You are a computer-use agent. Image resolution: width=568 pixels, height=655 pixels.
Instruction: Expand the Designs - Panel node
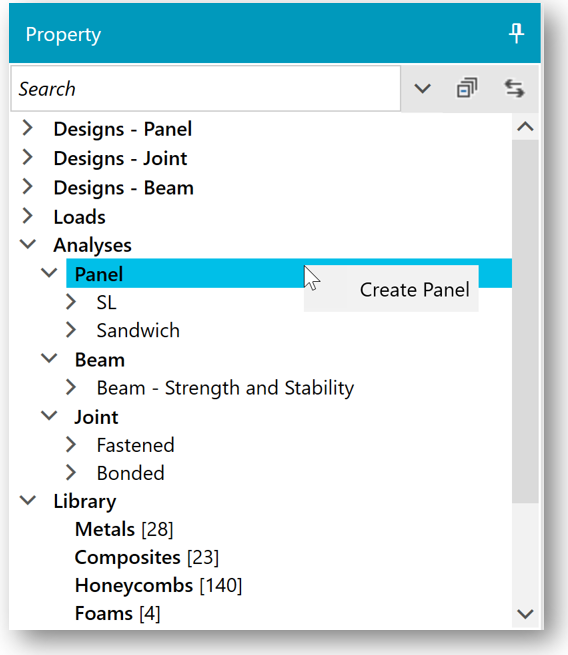click(x=28, y=128)
